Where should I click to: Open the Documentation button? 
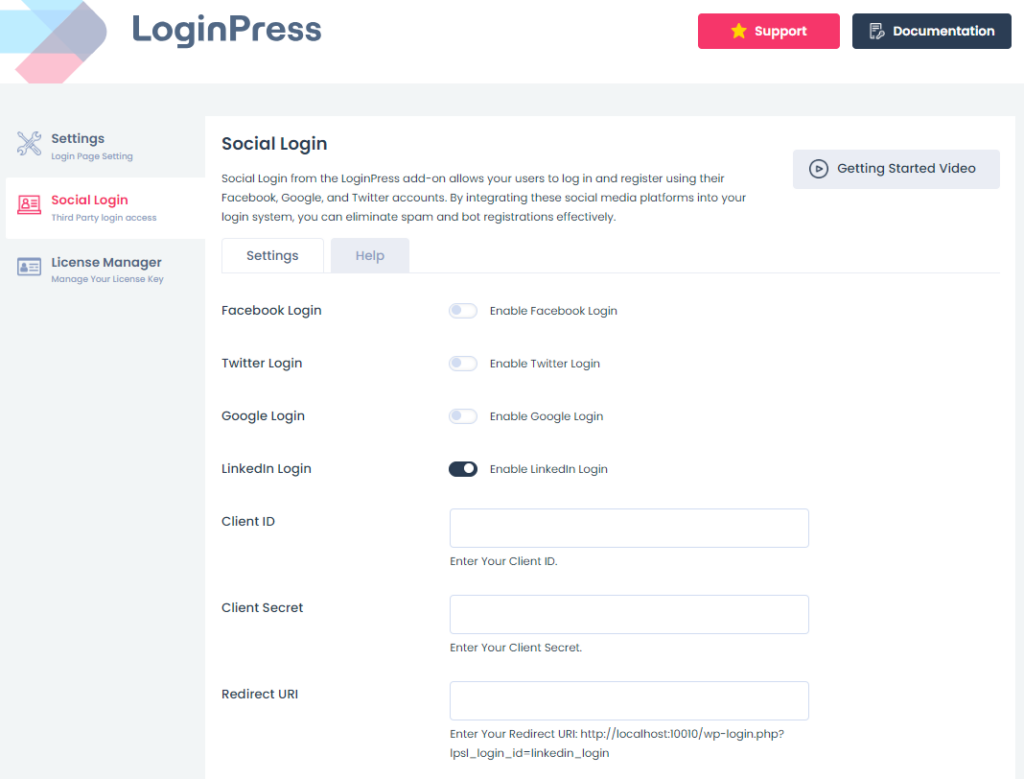click(x=931, y=31)
